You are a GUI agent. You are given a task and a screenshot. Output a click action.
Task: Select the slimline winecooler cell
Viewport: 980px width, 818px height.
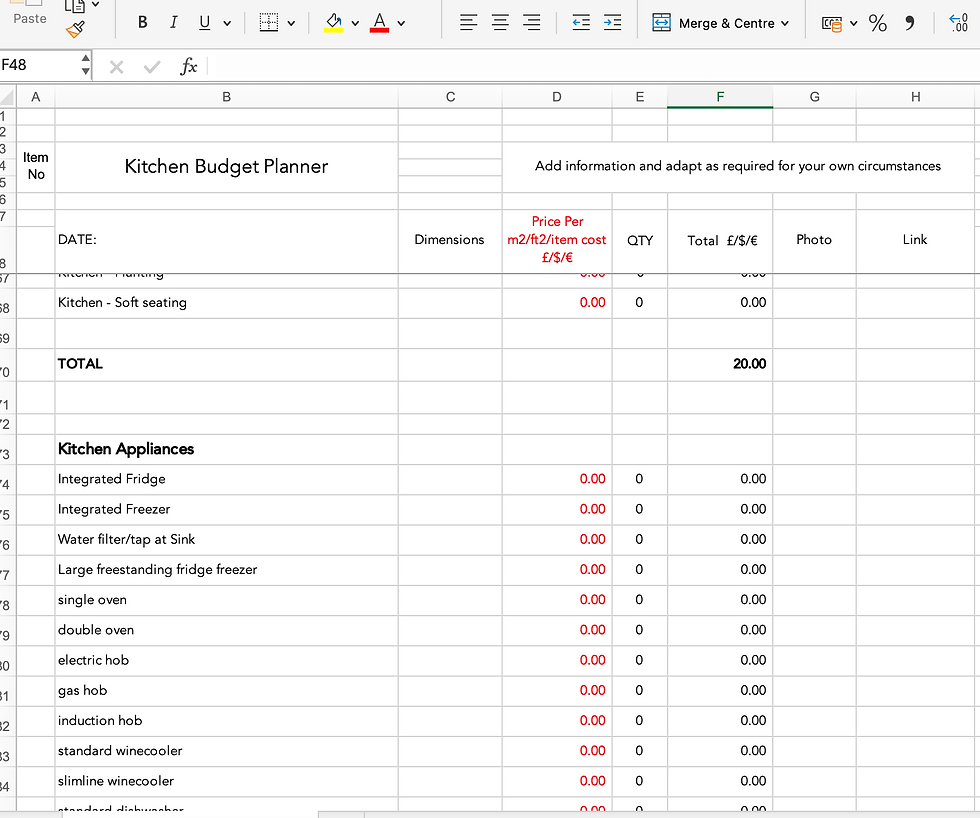226,781
